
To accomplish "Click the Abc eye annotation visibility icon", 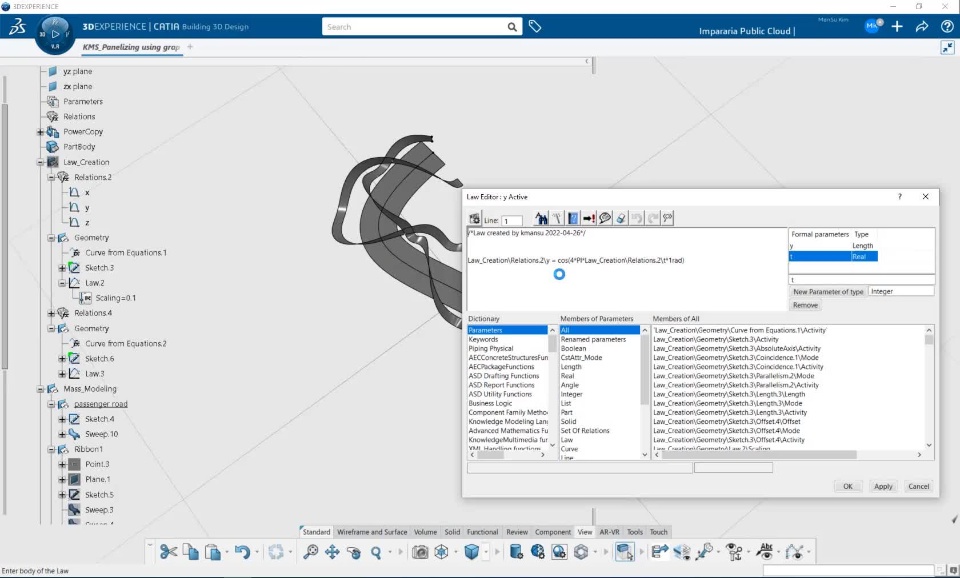I will coord(765,552).
